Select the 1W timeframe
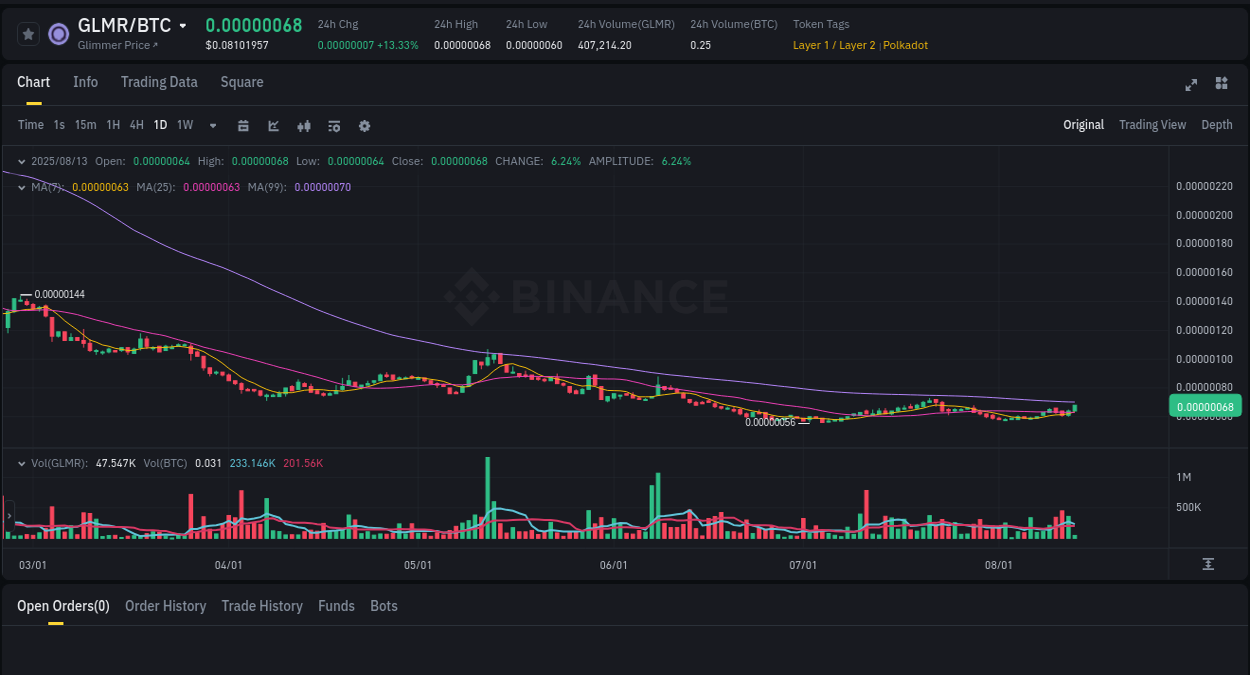Image resolution: width=1250 pixels, height=675 pixels. point(184,125)
